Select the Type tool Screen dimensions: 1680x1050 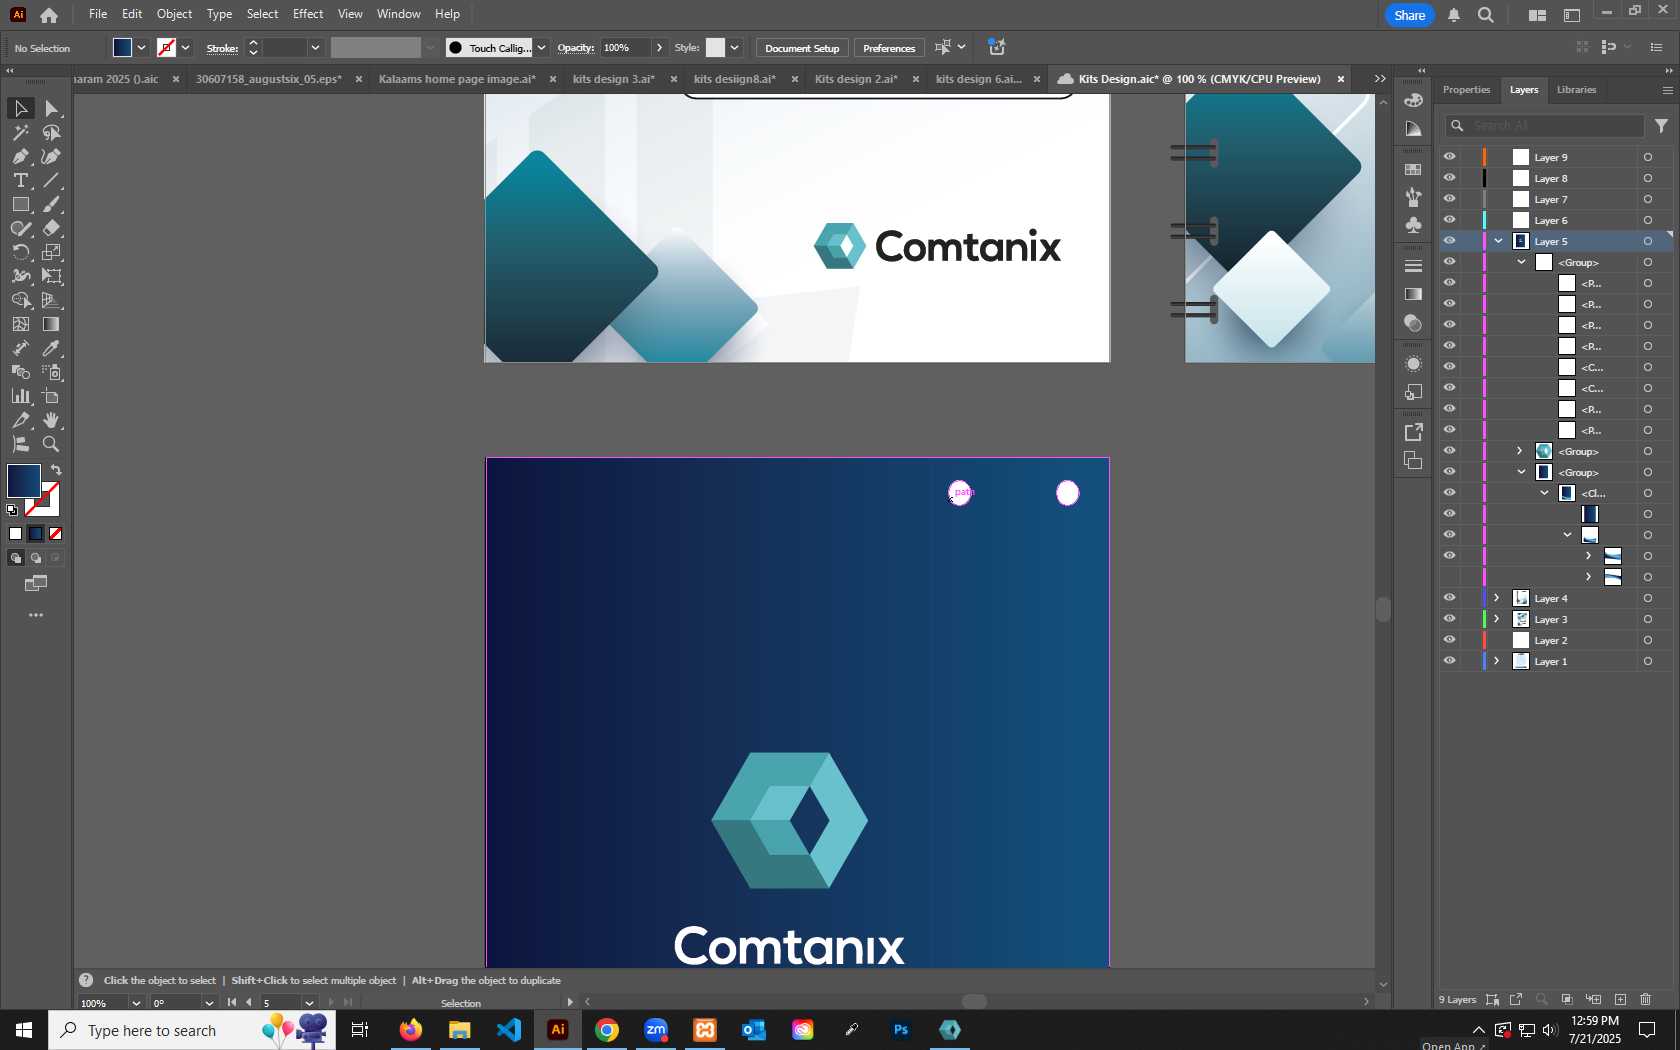20,180
